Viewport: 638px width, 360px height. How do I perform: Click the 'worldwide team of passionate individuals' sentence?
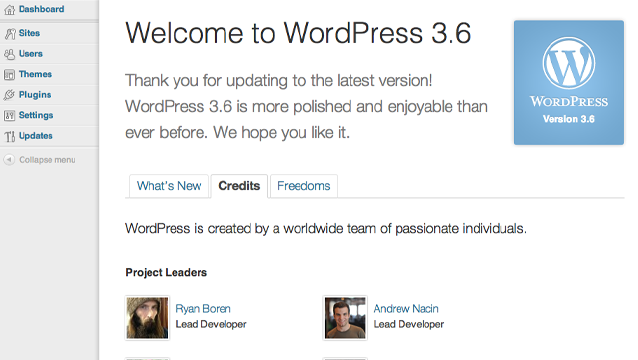(326, 229)
